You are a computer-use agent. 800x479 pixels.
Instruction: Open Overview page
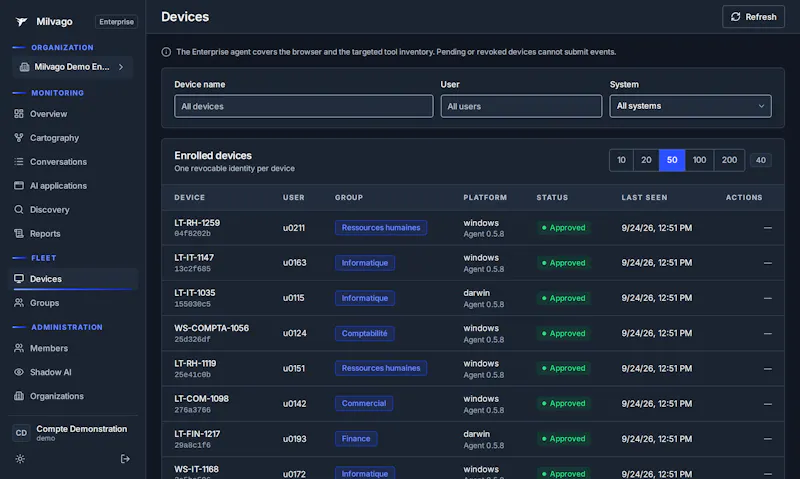coord(48,114)
